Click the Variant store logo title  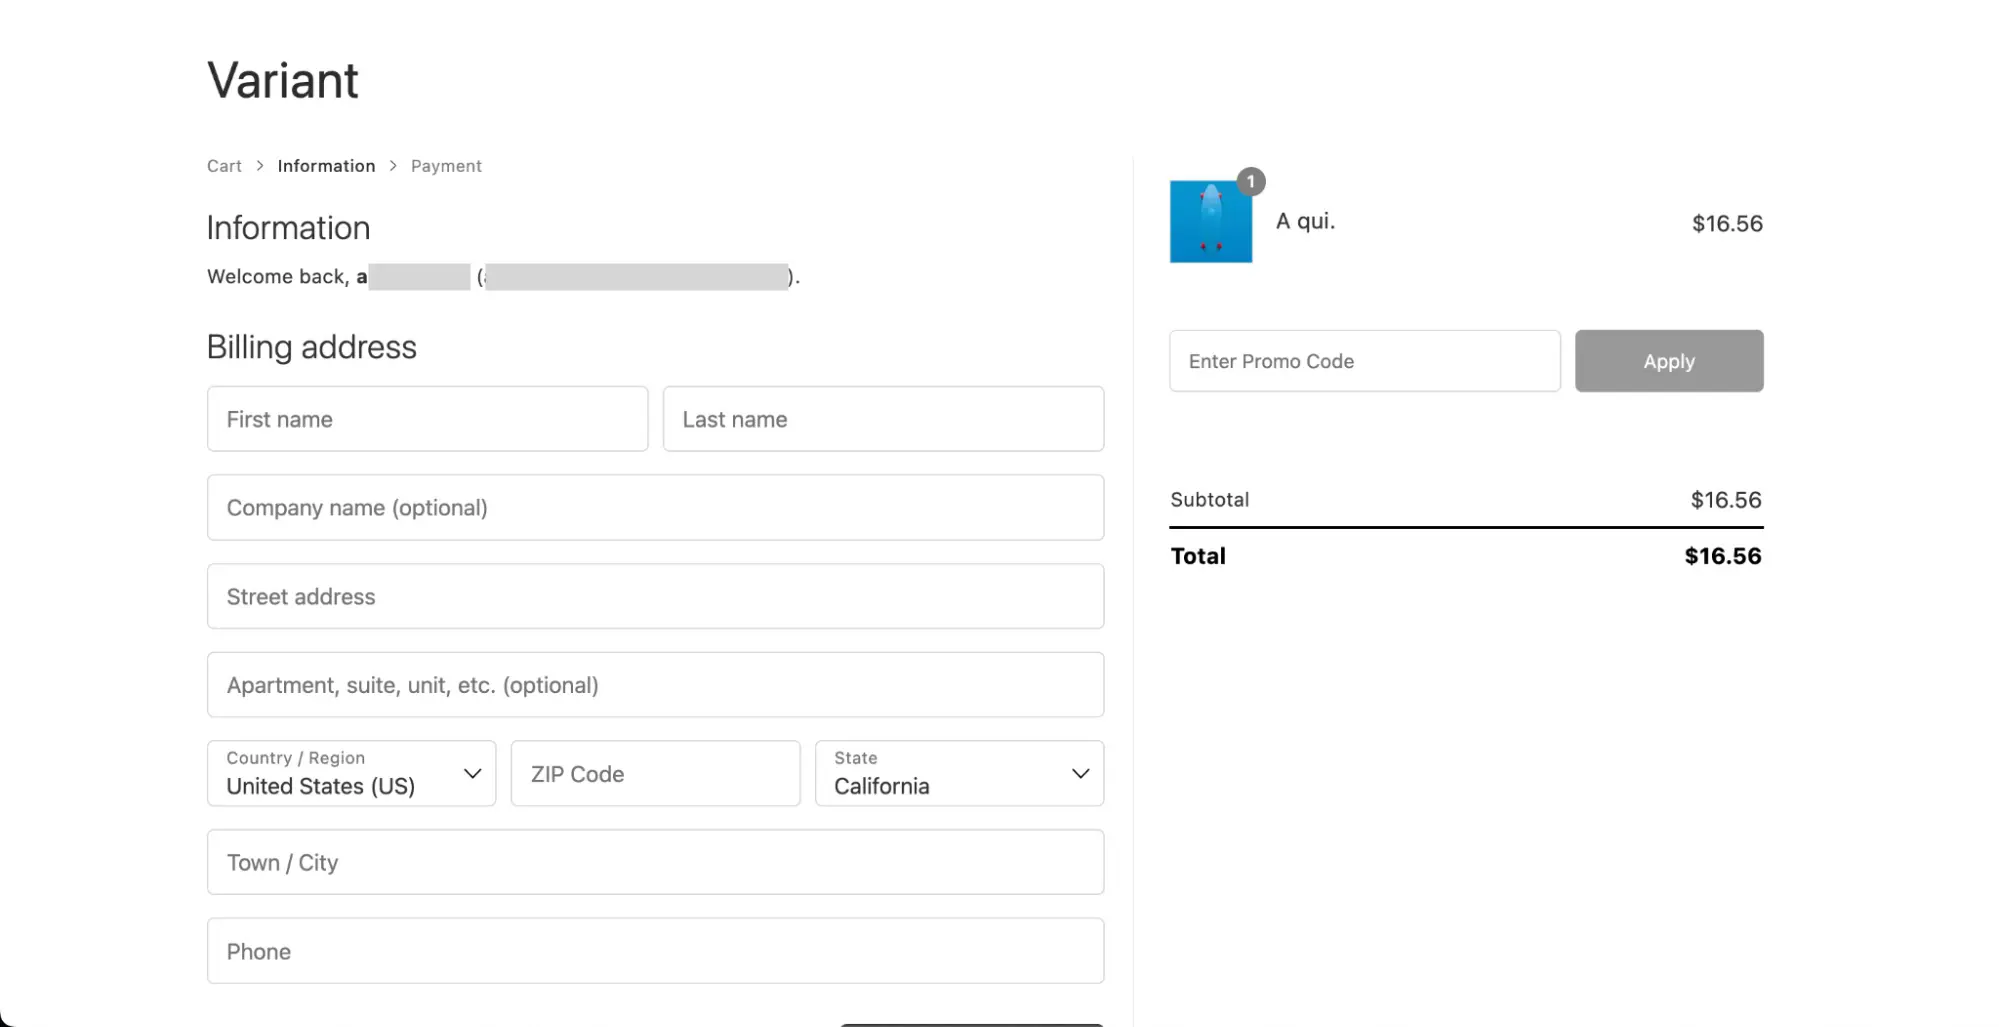tap(282, 80)
